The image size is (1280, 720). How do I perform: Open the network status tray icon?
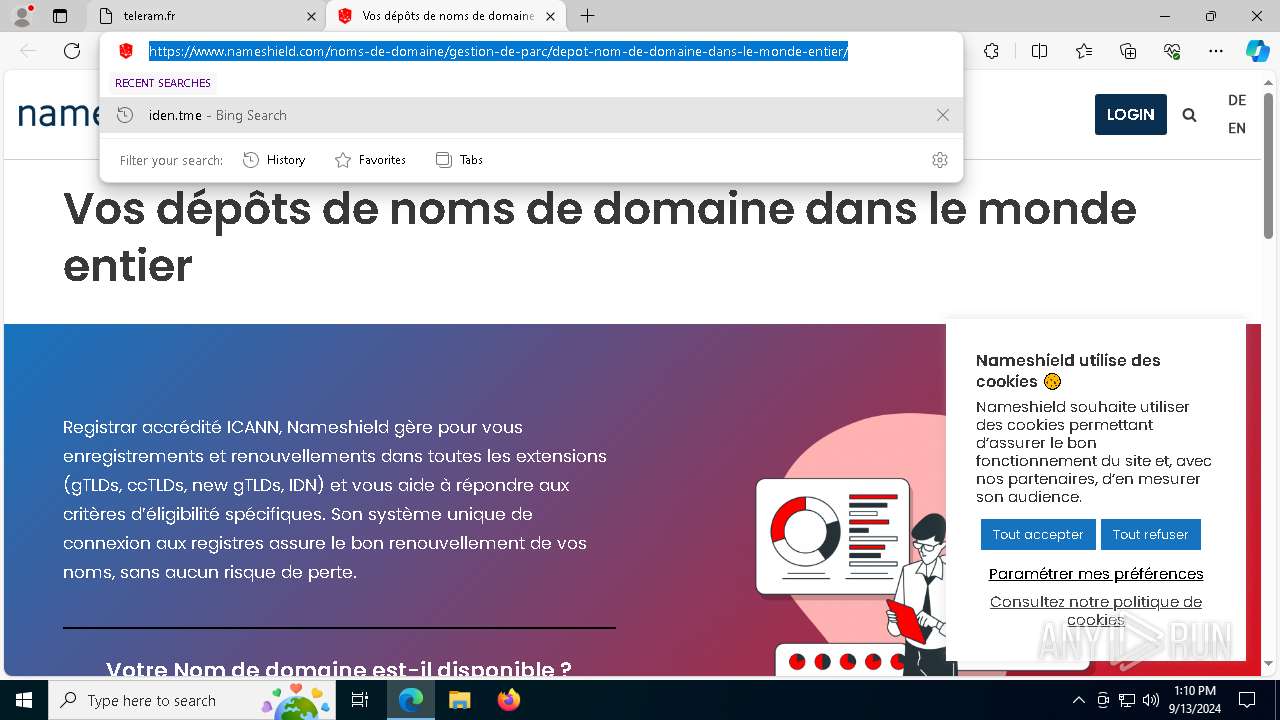[x=1127, y=700]
